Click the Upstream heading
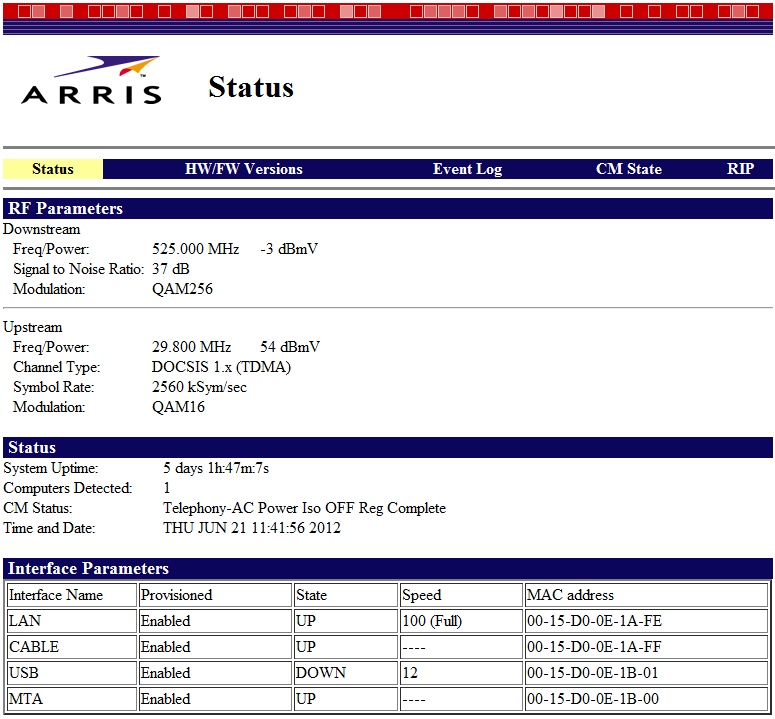Image resolution: width=775 pixels, height=719 pixels. pos(33,327)
